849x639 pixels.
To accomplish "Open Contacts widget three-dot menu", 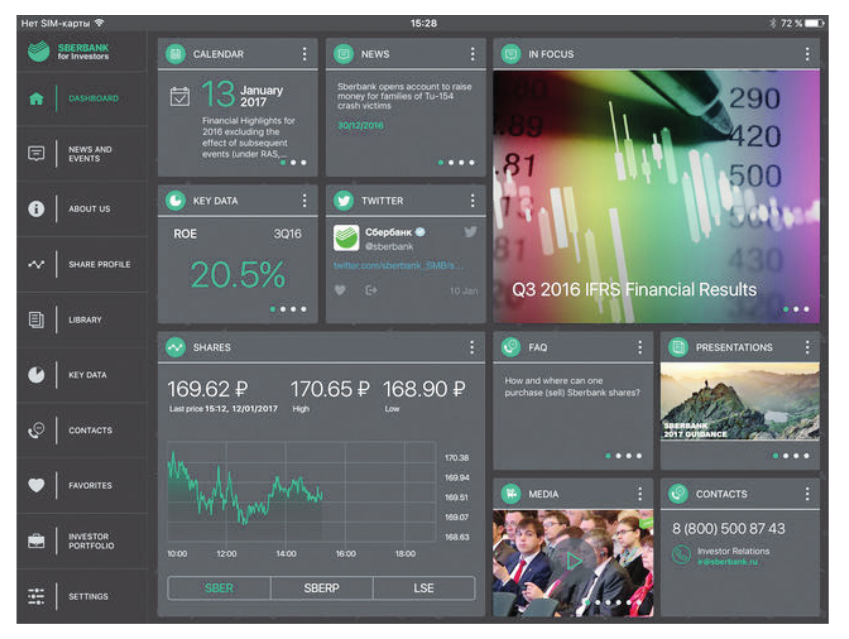I will 807,494.
